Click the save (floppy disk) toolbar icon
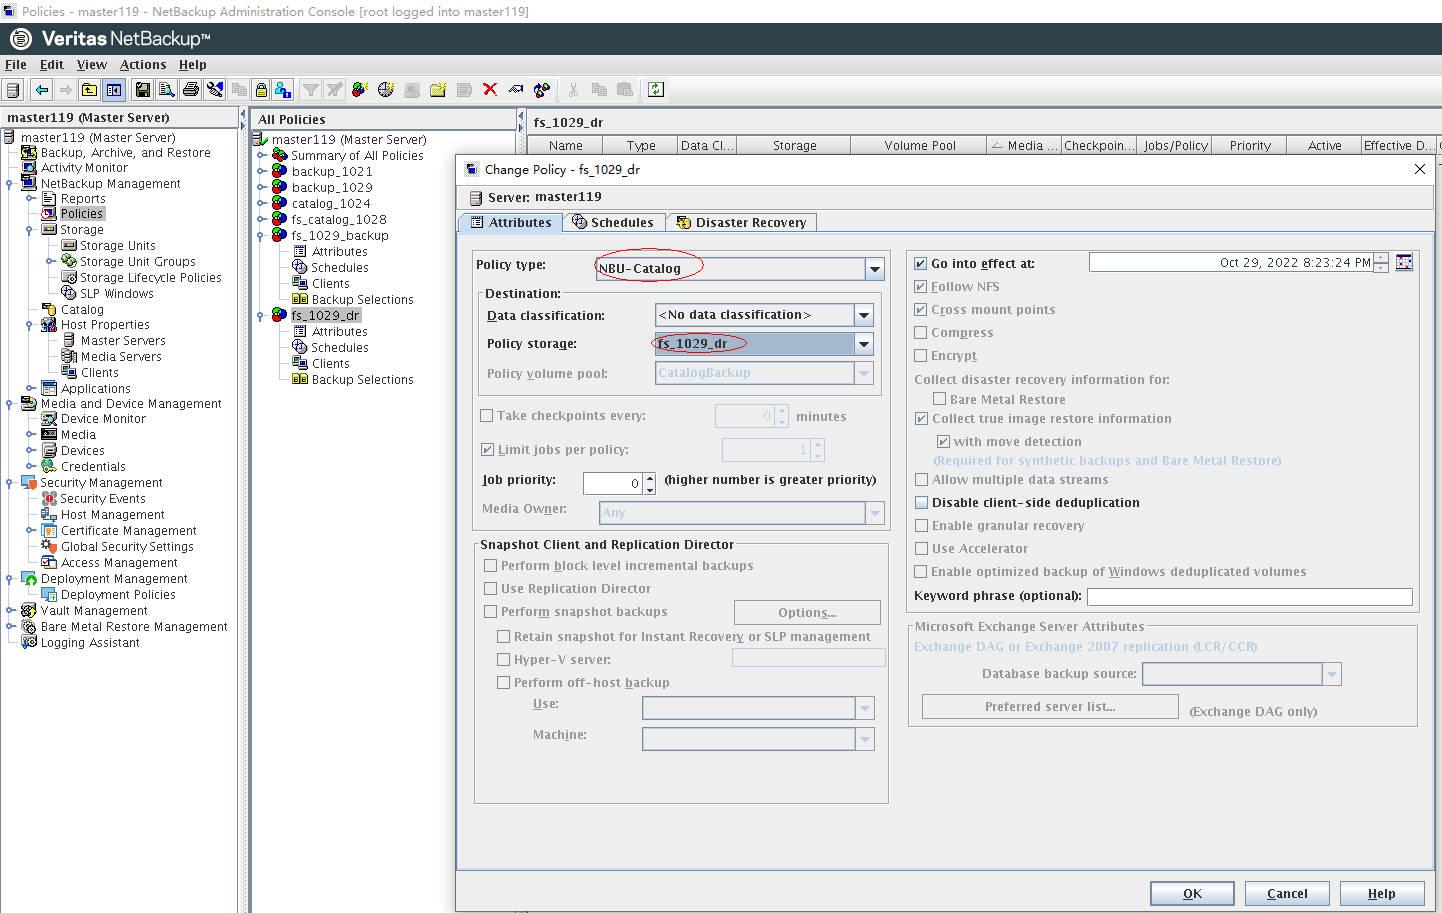The image size is (1442, 913). (x=143, y=90)
